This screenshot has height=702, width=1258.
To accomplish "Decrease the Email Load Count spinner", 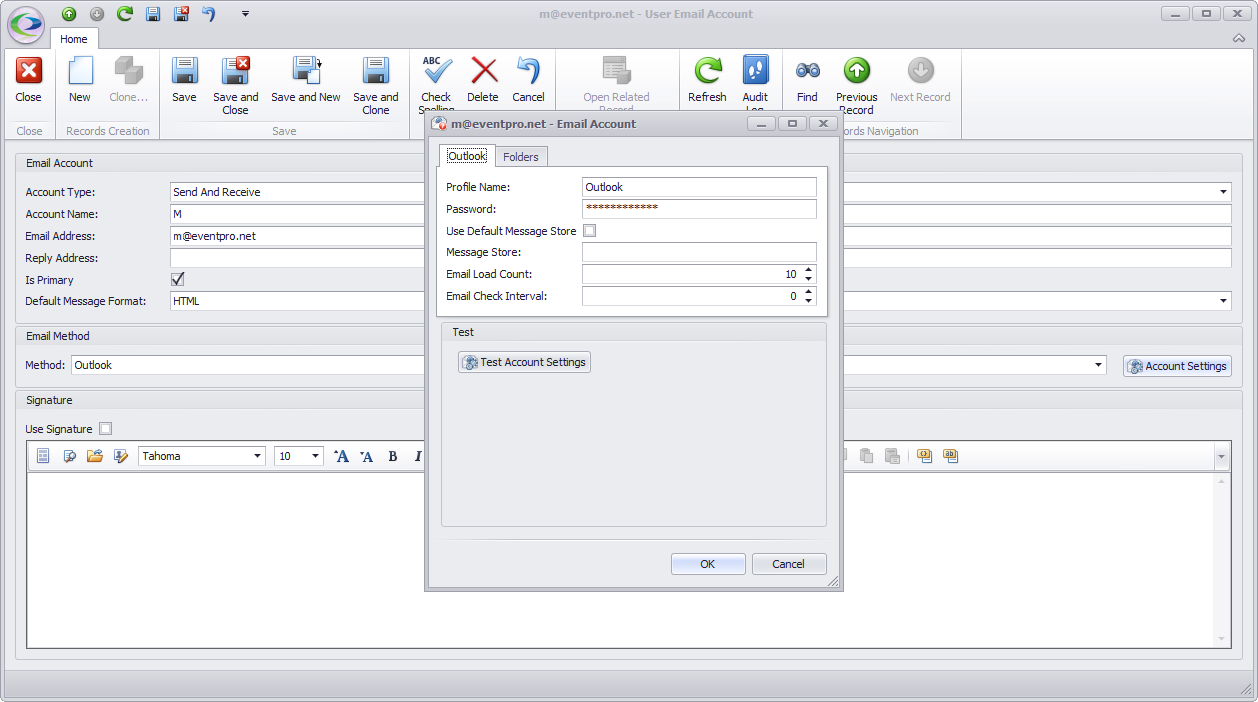I will [809, 279].
